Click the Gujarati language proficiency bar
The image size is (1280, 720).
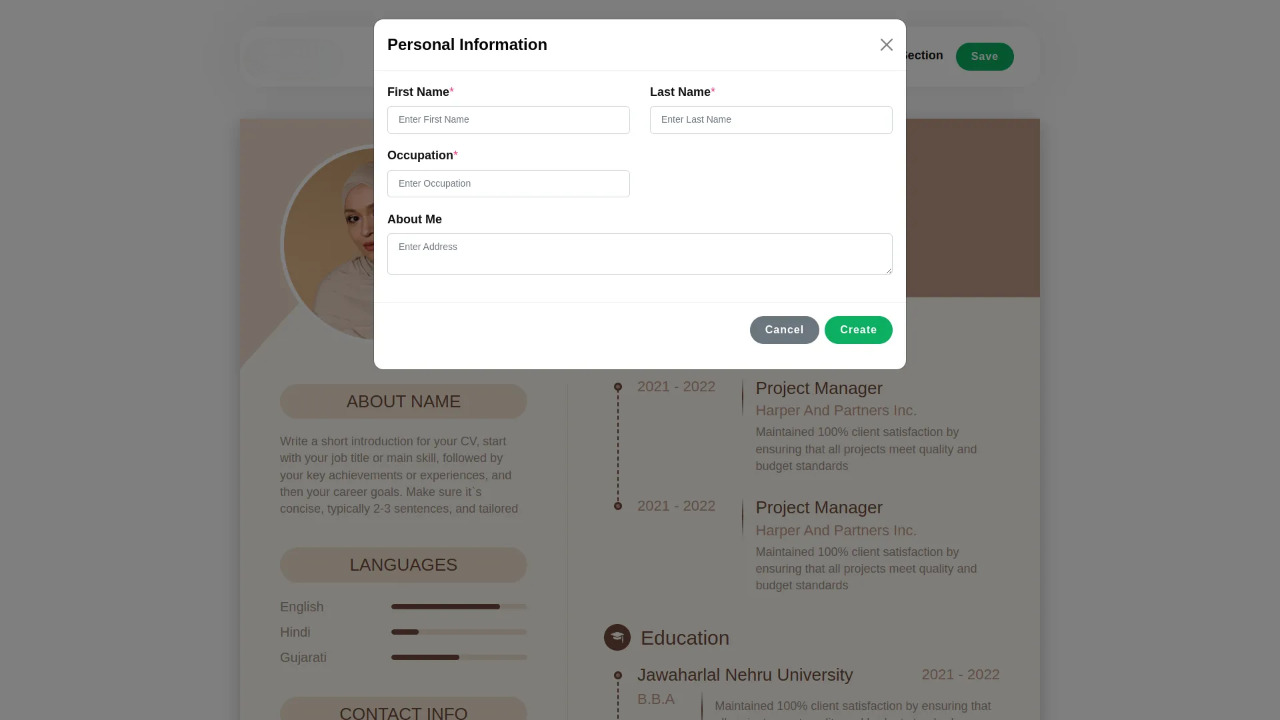click(x=459, y=657)
